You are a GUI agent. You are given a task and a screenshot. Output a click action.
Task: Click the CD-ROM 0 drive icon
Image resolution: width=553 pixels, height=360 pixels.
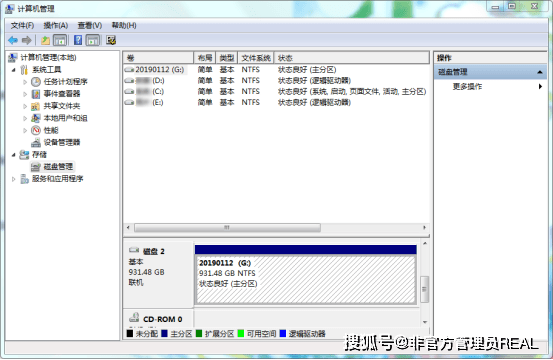134,318
